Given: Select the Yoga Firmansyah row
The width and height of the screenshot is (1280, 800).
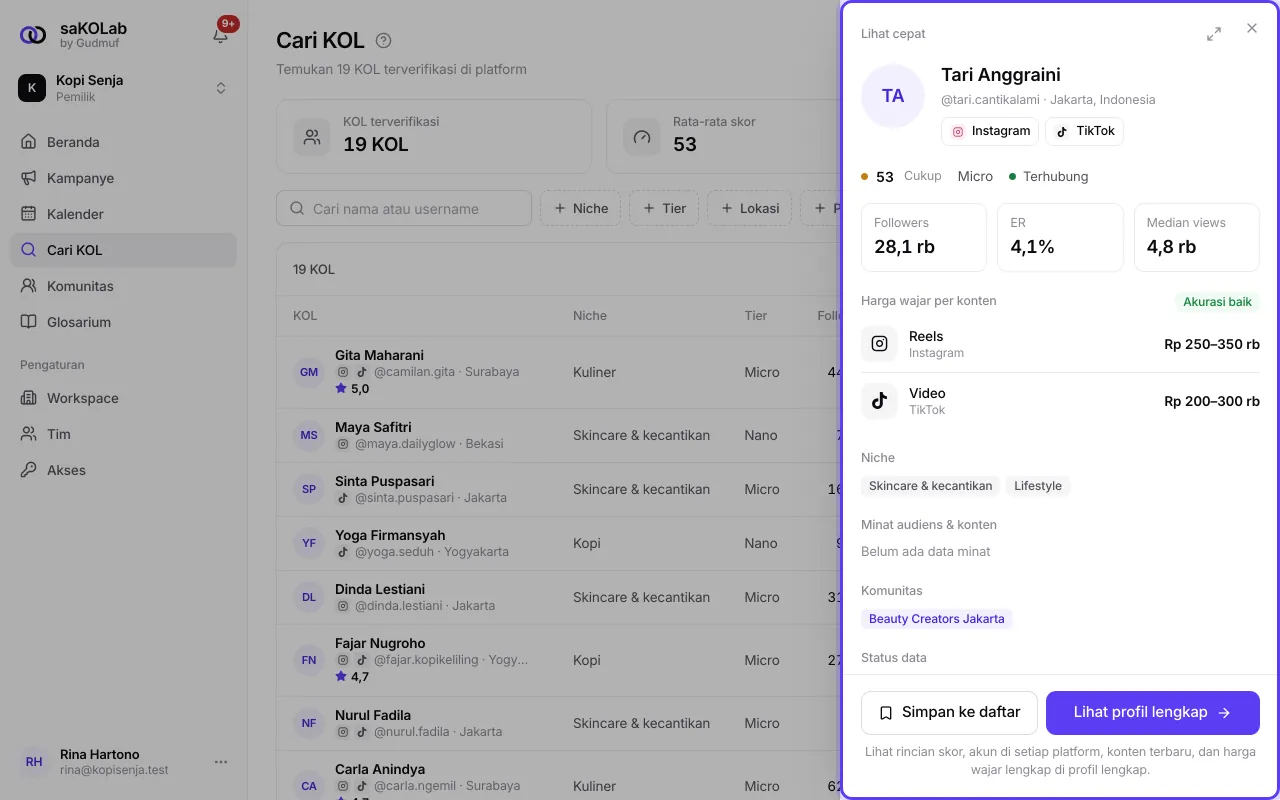Looking at the screenshot, I should 558,543.
